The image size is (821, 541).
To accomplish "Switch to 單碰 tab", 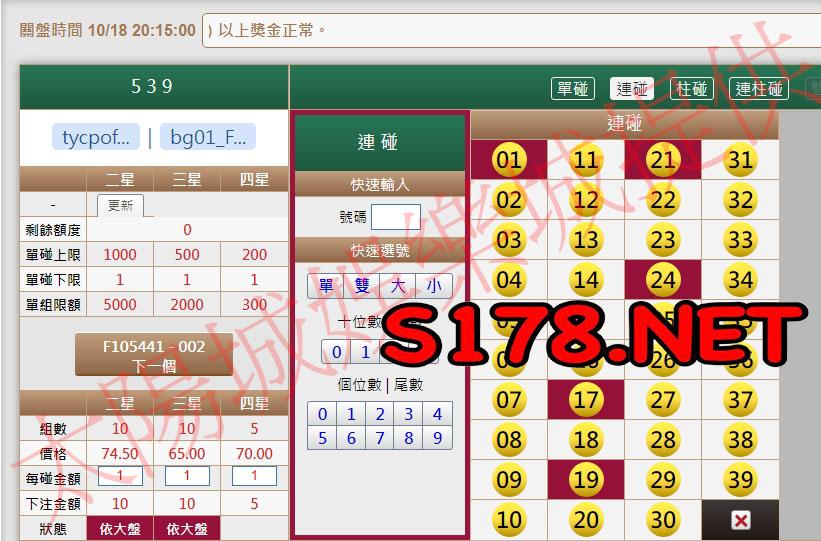I will 573,89.
